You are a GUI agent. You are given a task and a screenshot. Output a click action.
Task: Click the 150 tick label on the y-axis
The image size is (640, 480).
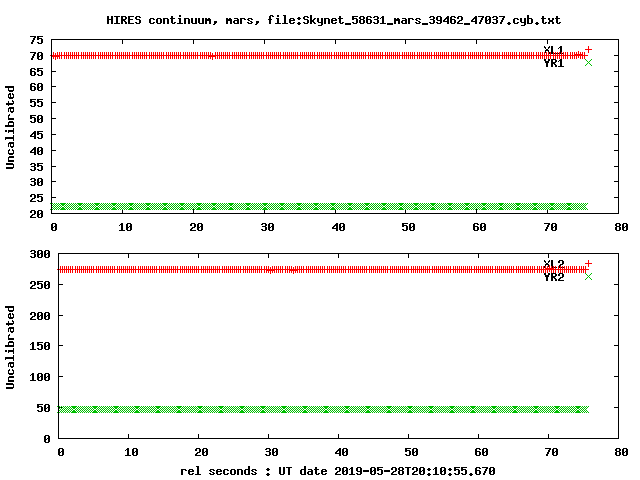tap(40, 346)
